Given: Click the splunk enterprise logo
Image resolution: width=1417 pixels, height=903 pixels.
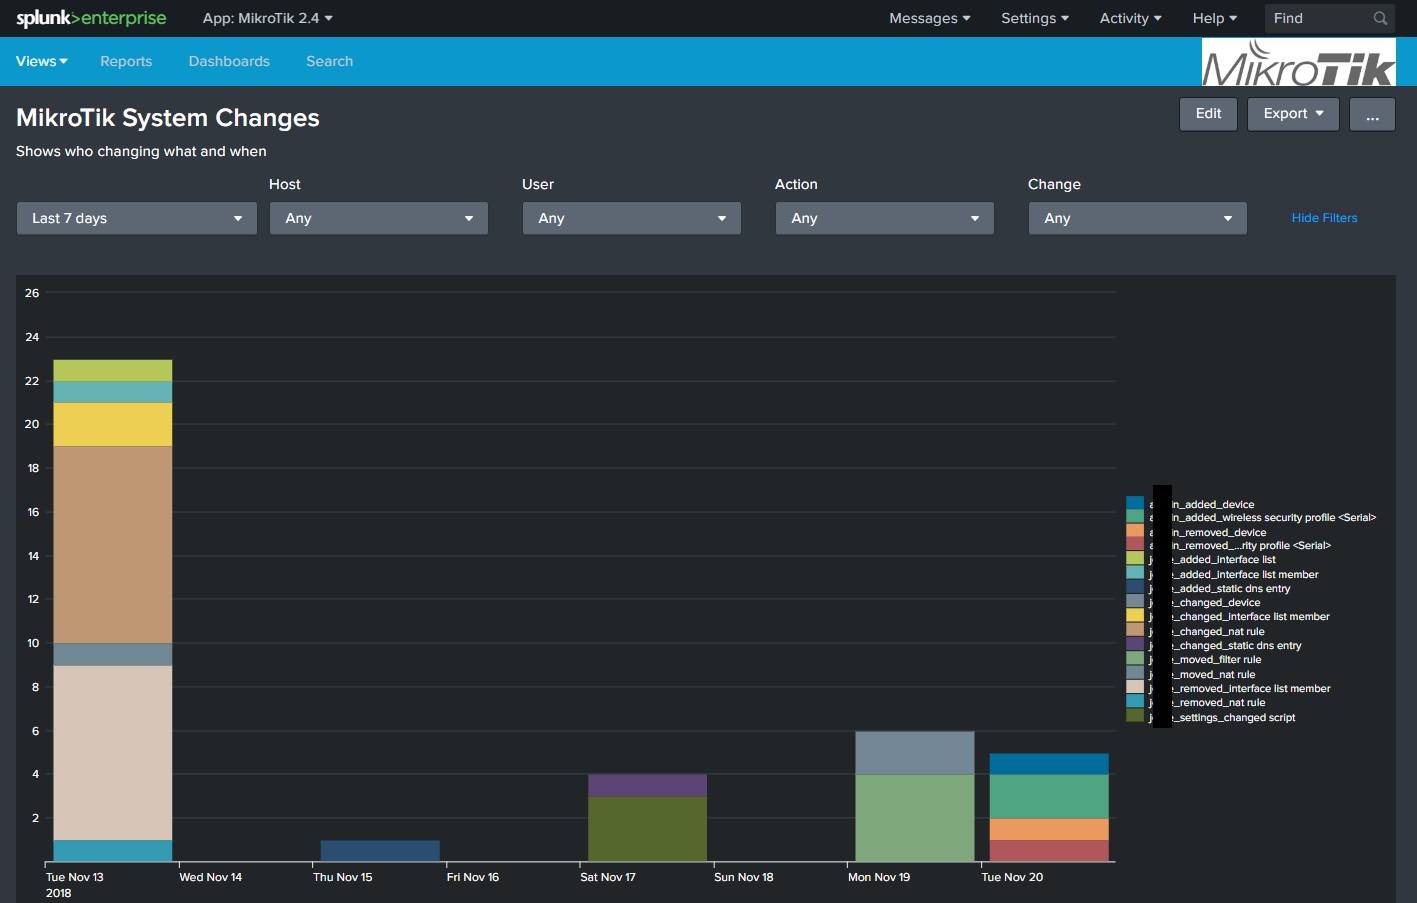Looking at the screenshot, I should (90, 17).
